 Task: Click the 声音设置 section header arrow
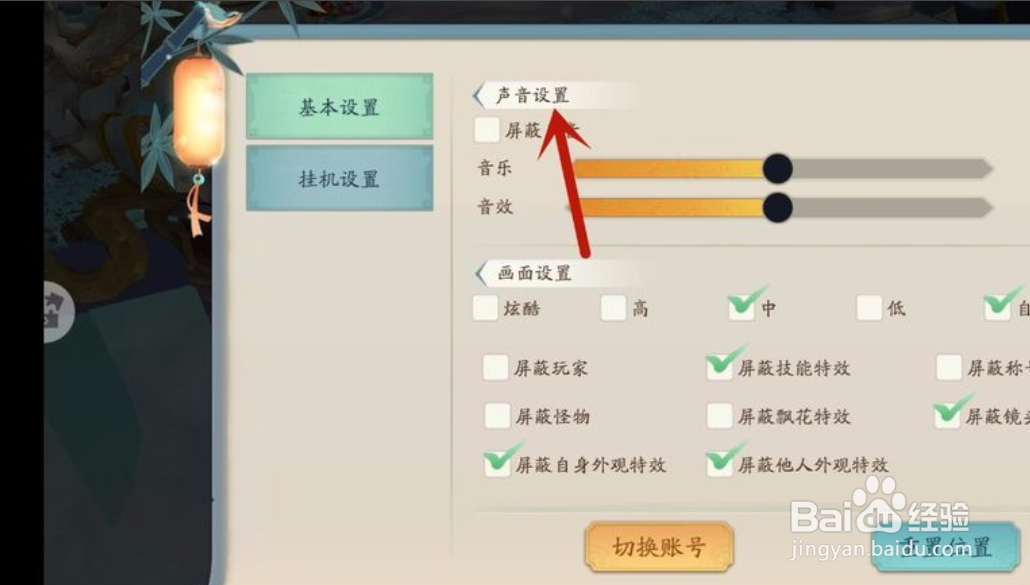click(x=480, y=96)
